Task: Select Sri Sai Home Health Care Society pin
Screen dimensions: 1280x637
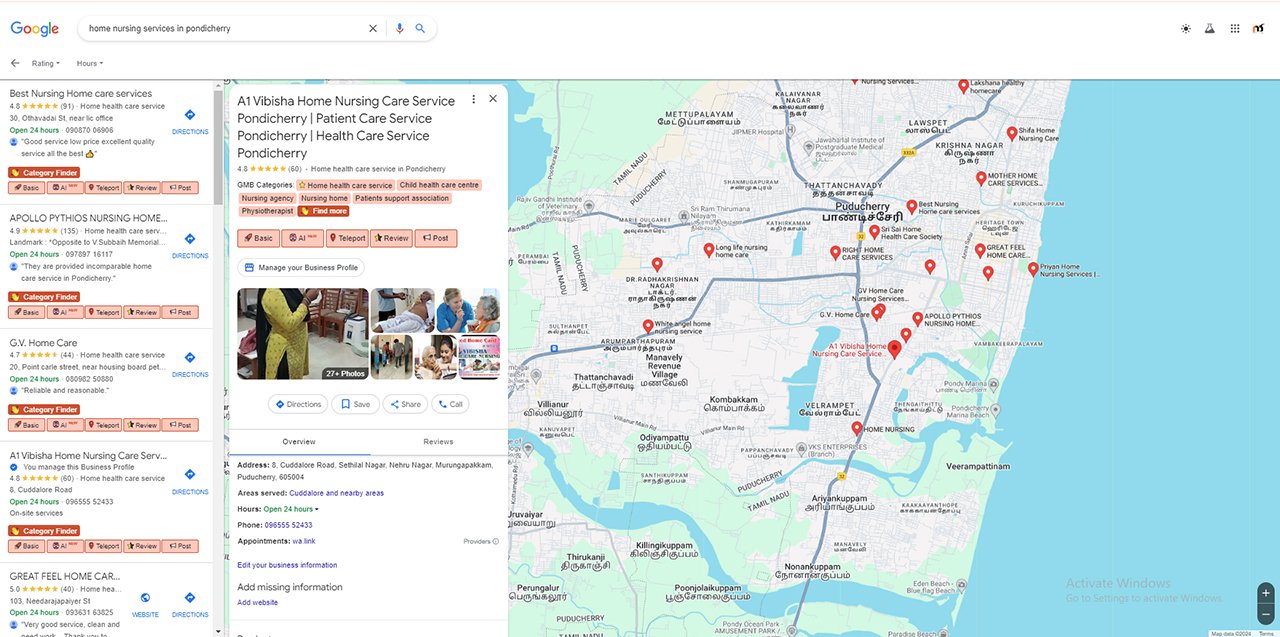Action: point(874,231)
